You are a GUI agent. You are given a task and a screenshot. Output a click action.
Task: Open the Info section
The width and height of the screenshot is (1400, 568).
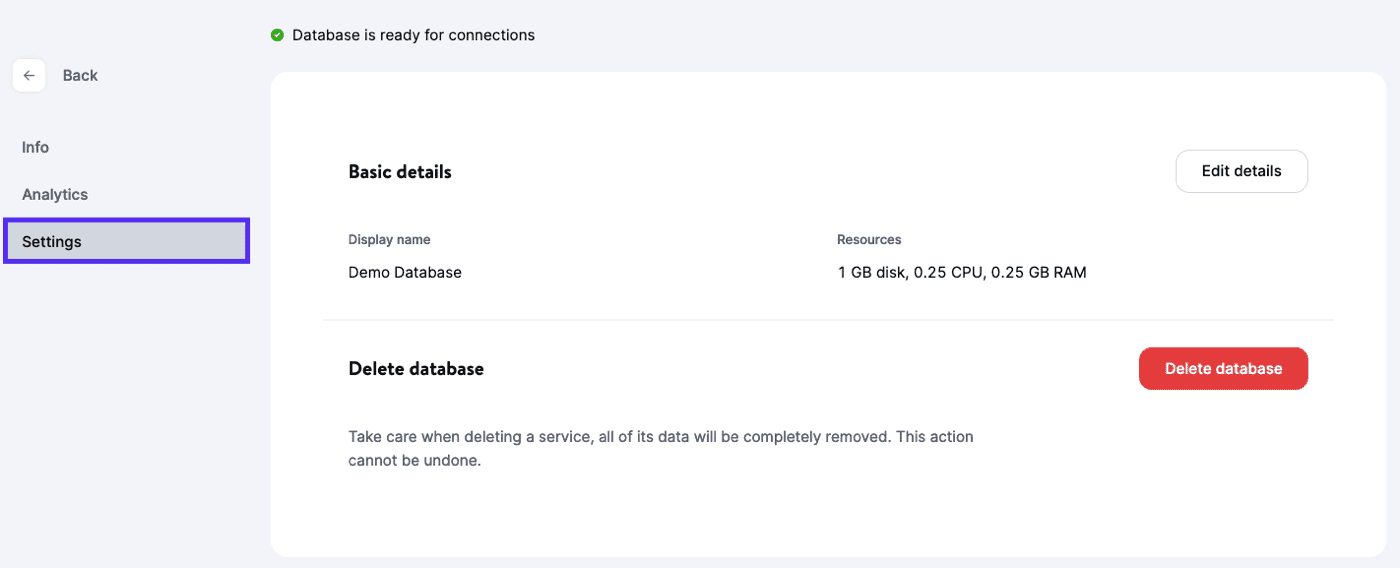click(36, 147)
